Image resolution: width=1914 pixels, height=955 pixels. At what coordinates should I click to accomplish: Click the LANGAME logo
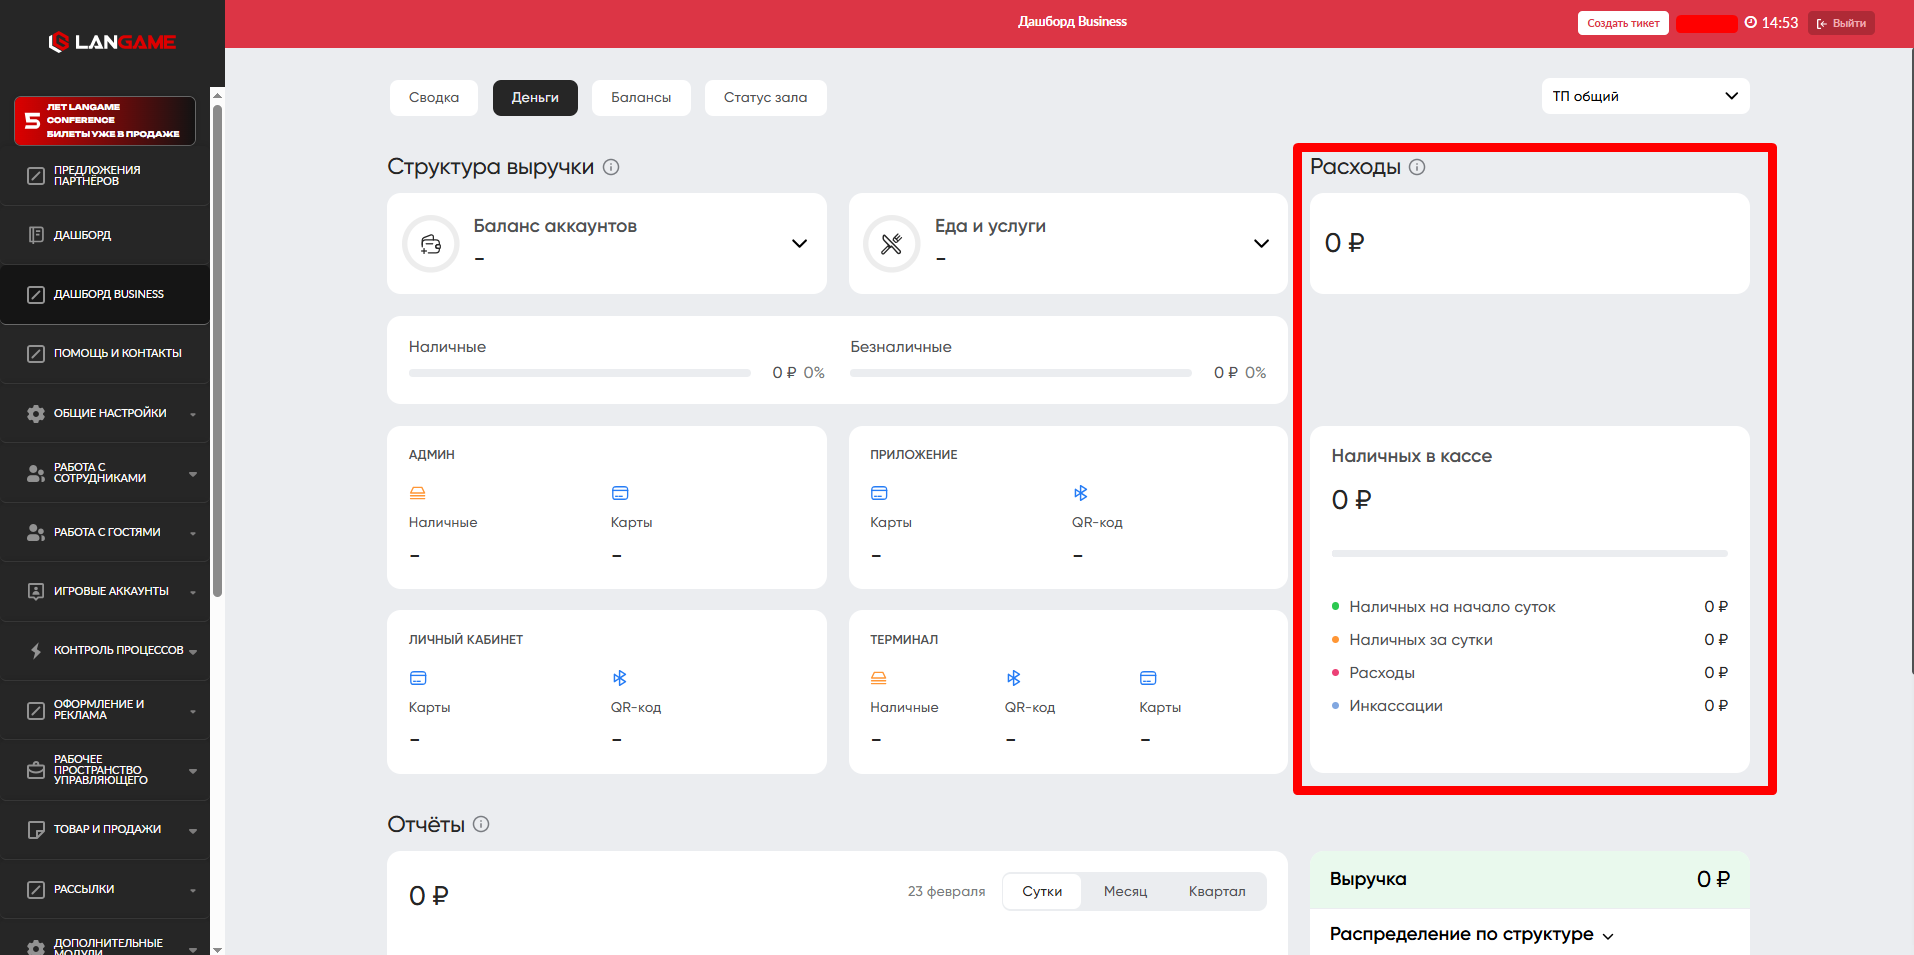(x=112, y=42)
